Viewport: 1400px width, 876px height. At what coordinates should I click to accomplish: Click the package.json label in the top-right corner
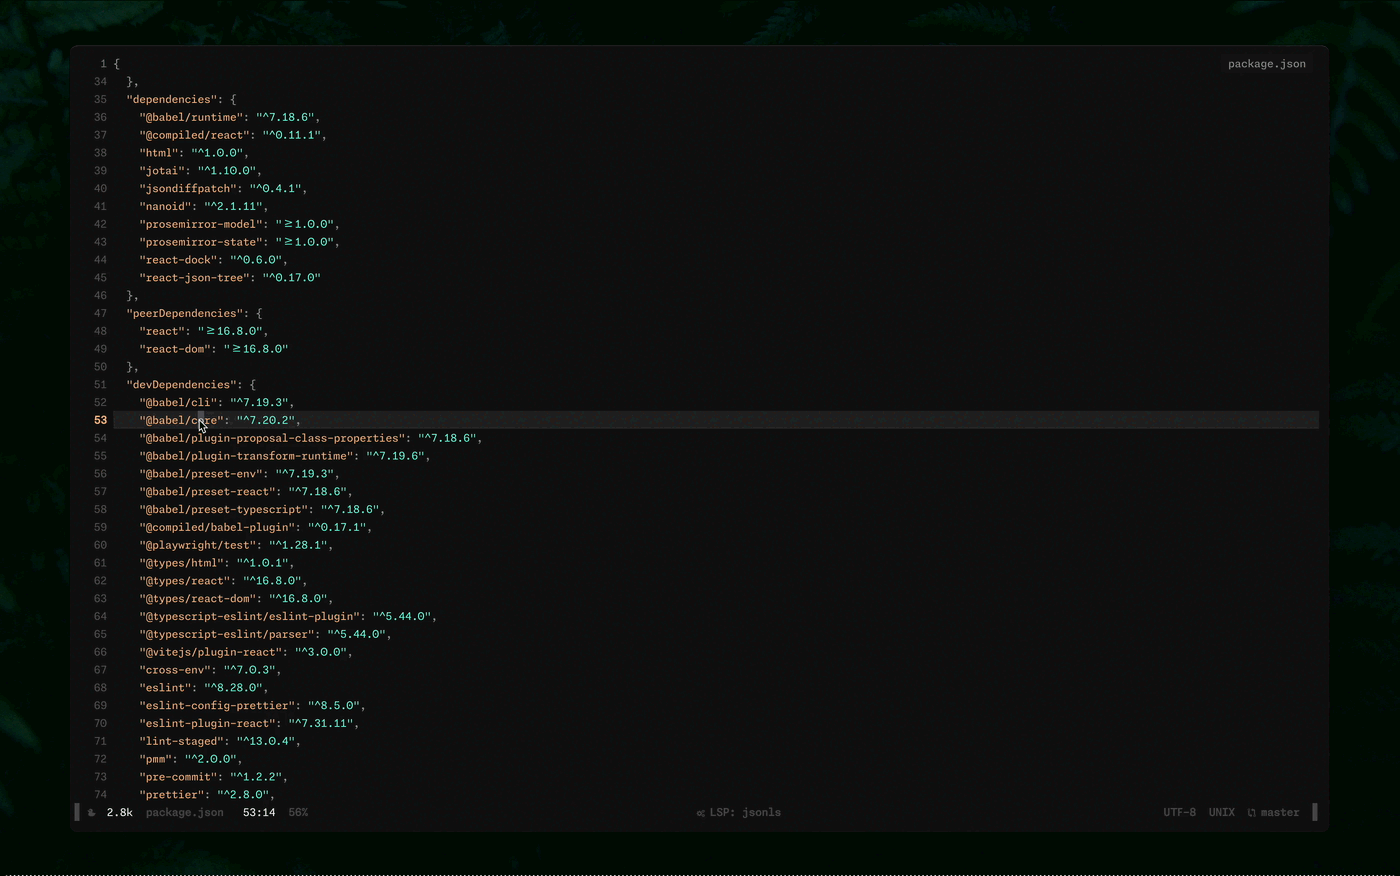[x=1267, y=64]
